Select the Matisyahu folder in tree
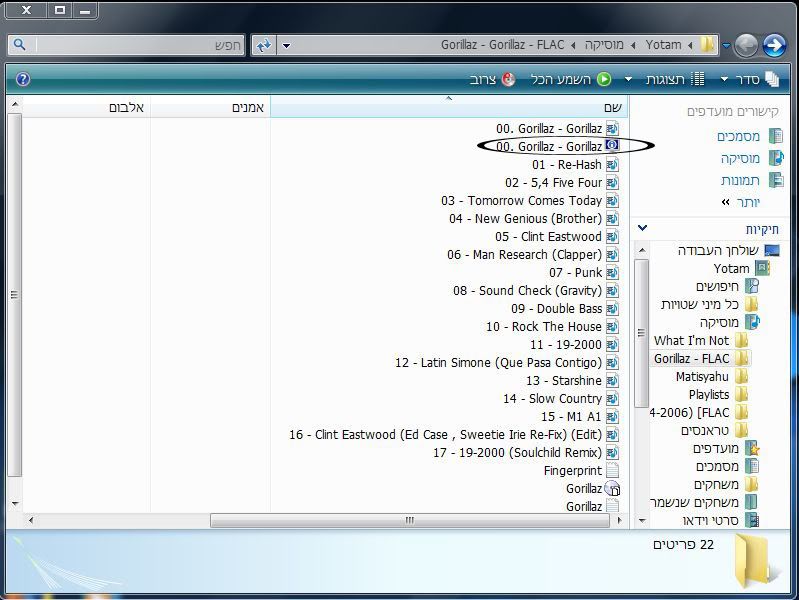The image size is (799, 600). (702, 376)
